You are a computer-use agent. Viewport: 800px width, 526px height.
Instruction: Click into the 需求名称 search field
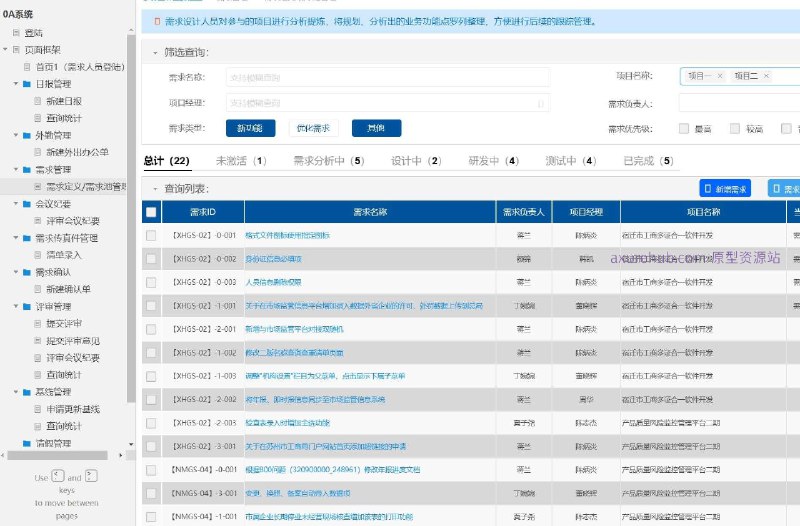pos(388,78)
